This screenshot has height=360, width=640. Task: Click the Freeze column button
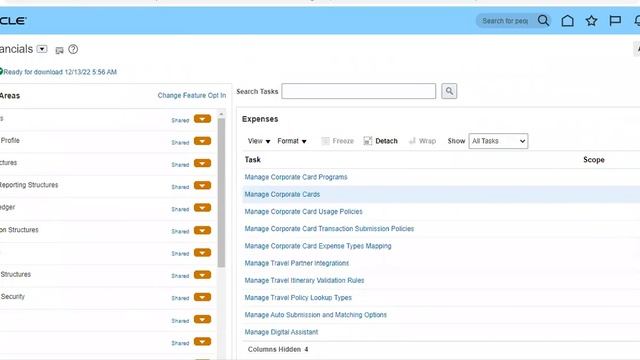pos(338,141)
